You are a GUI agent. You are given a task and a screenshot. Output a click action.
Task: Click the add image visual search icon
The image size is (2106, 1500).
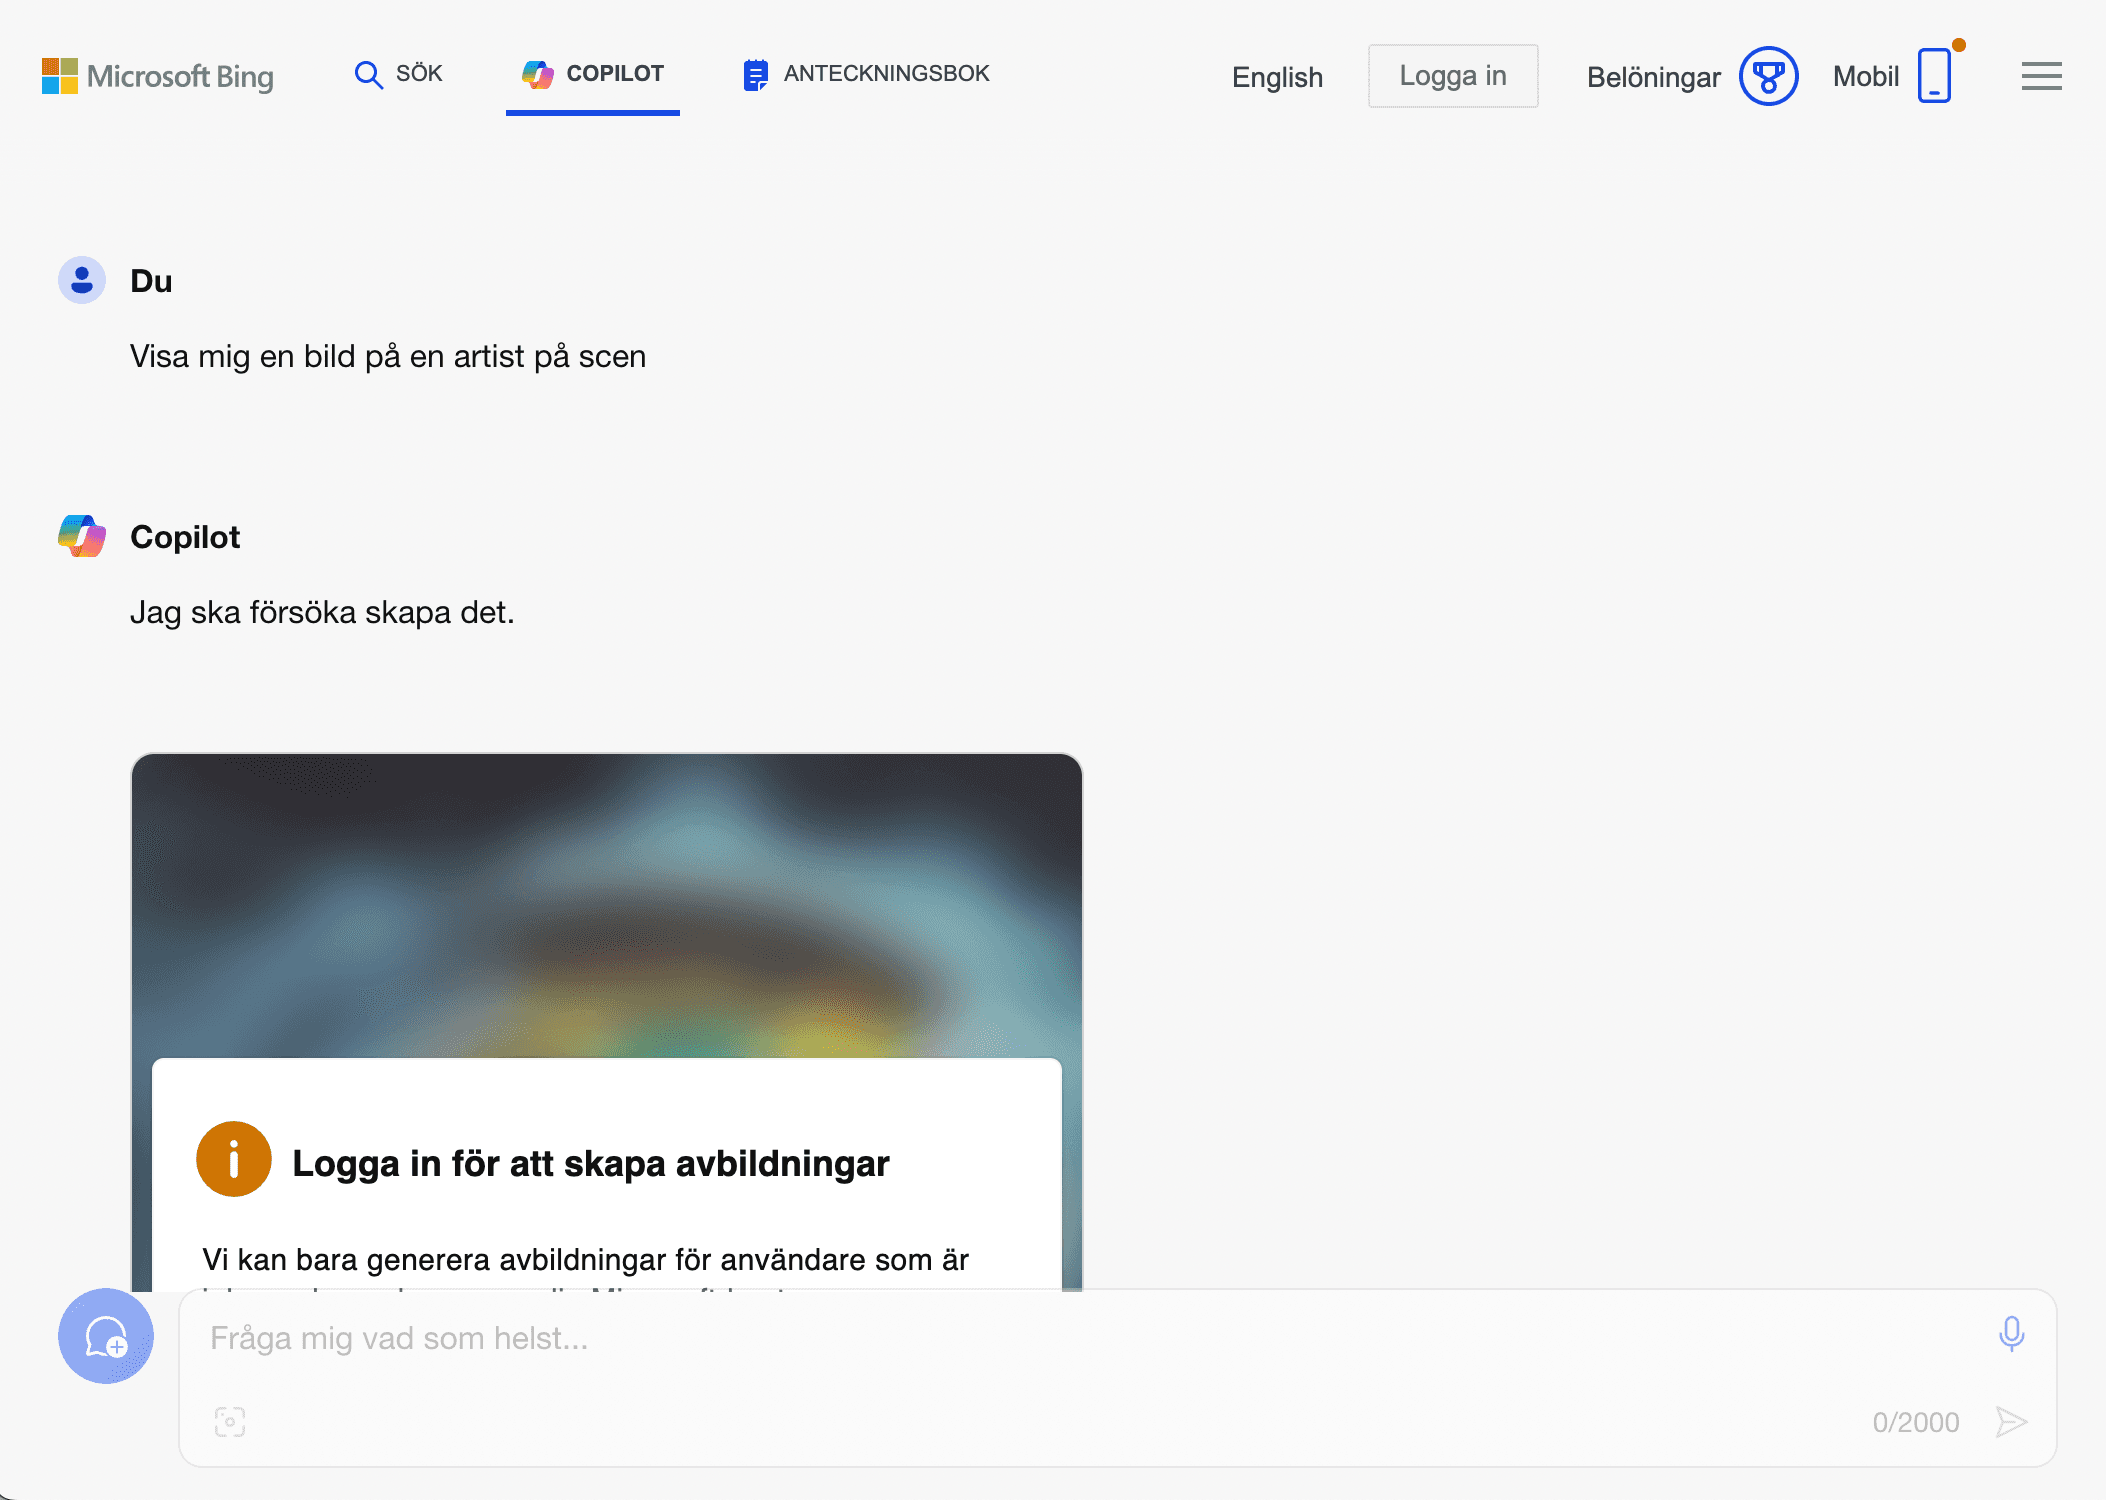(230, 1421)
